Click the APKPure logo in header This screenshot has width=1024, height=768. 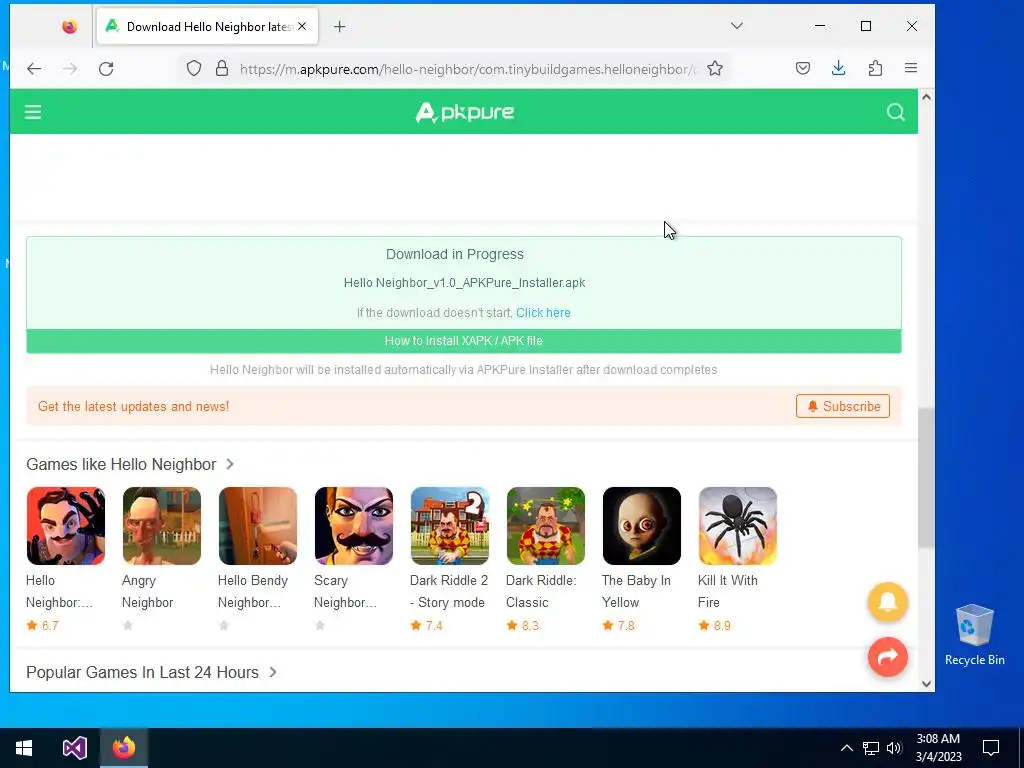464,112
